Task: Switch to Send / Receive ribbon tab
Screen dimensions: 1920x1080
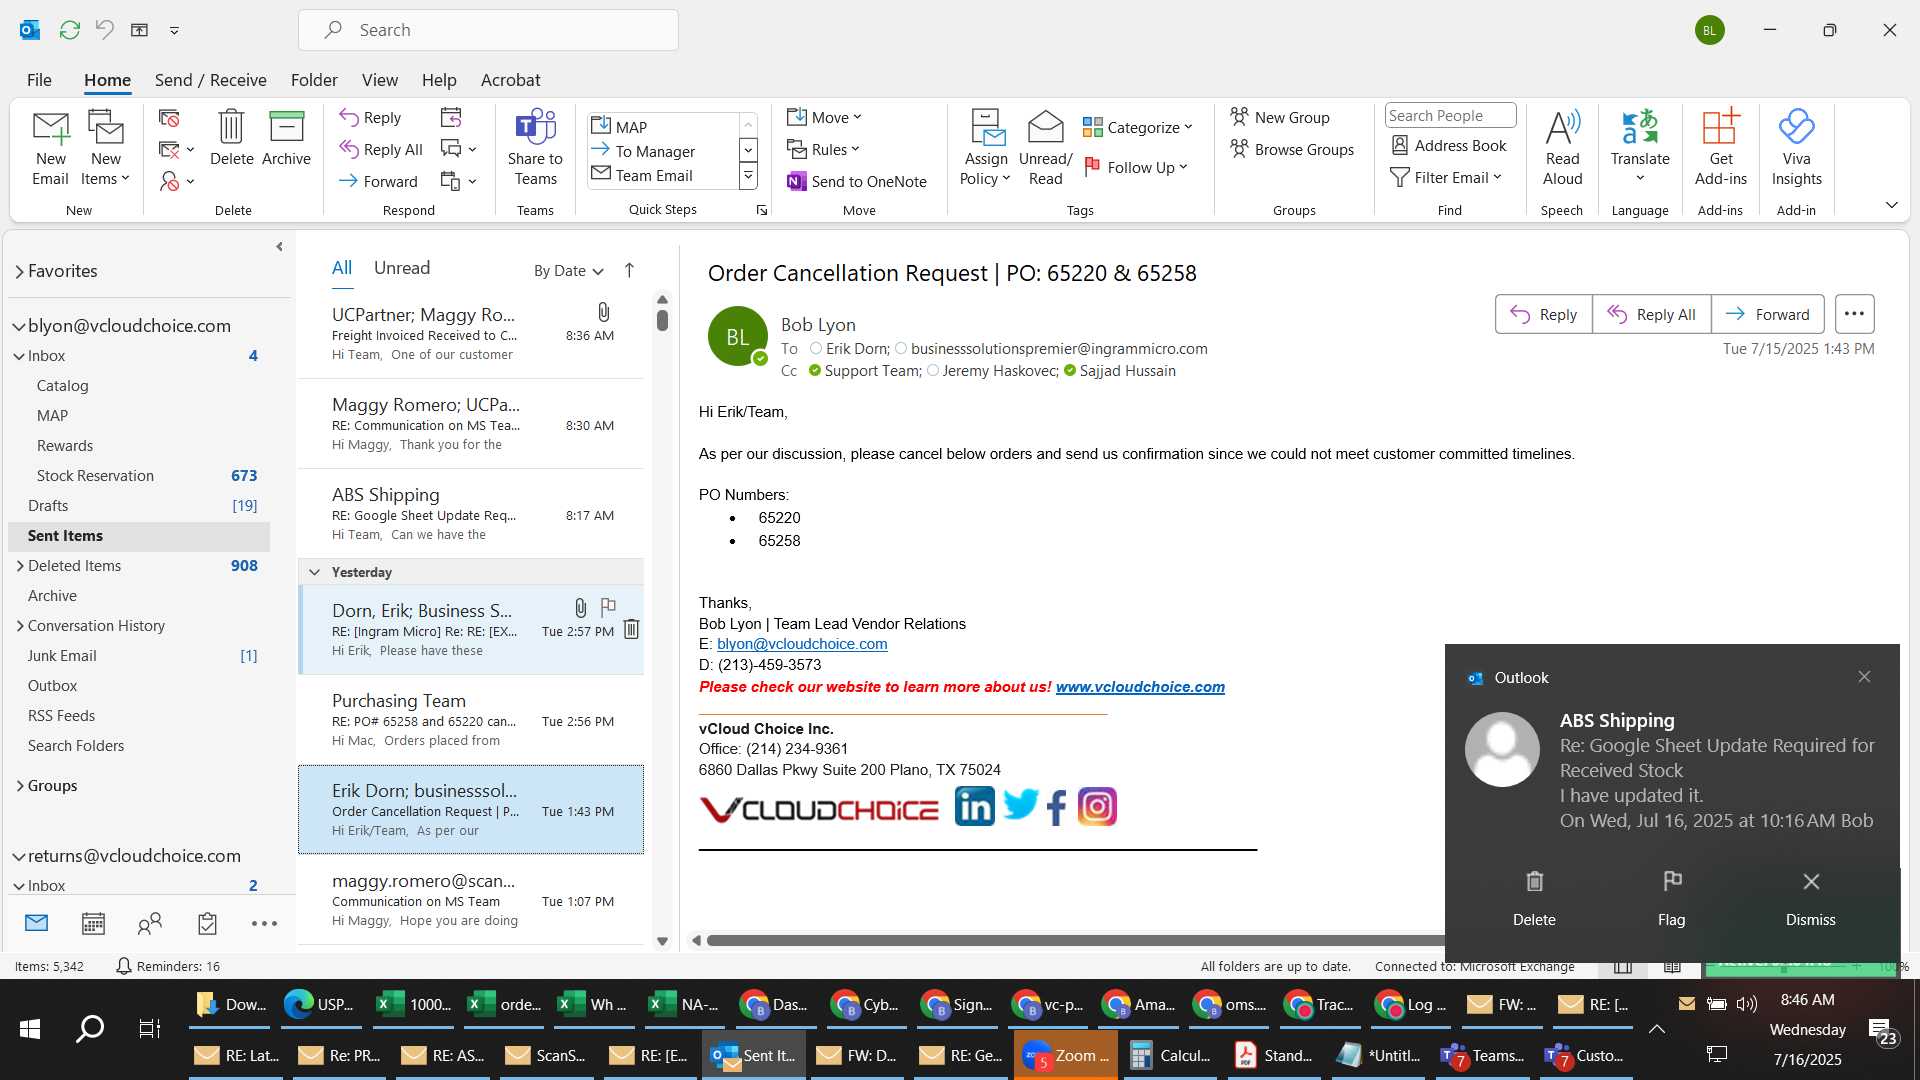Action: 210,80
